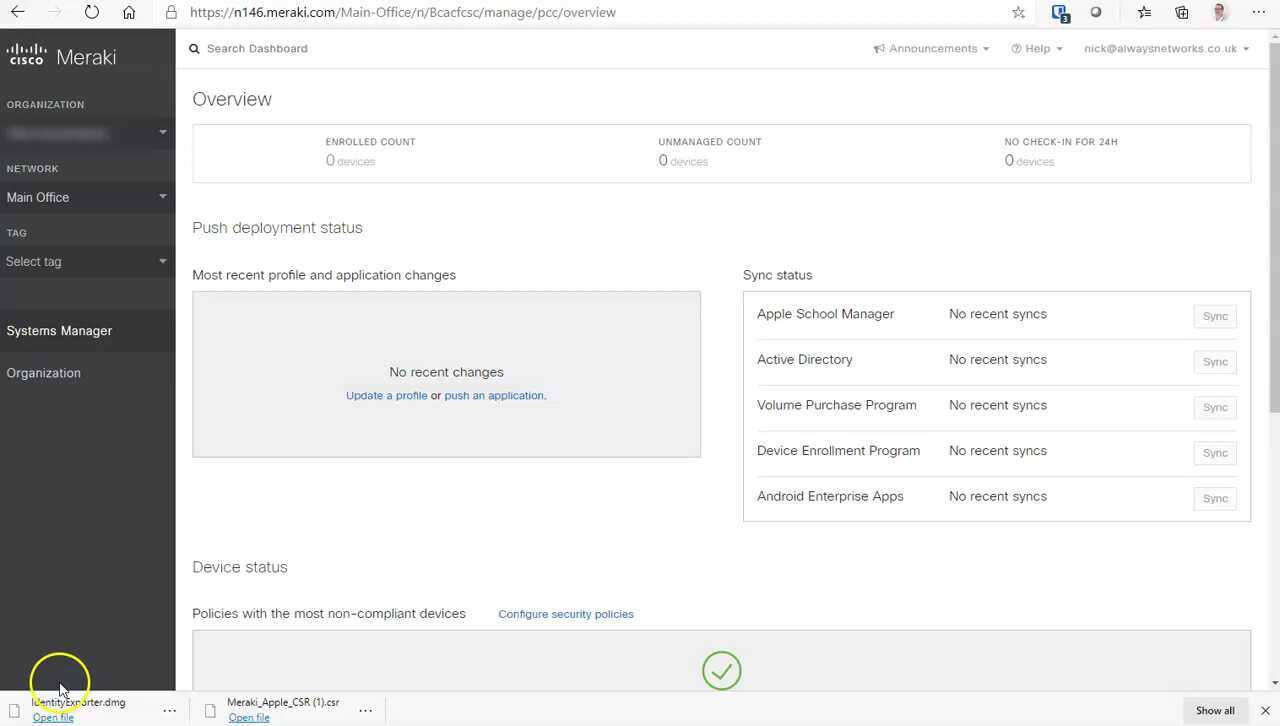
Task: Open the Help menu
Action: coord(1037,48)
